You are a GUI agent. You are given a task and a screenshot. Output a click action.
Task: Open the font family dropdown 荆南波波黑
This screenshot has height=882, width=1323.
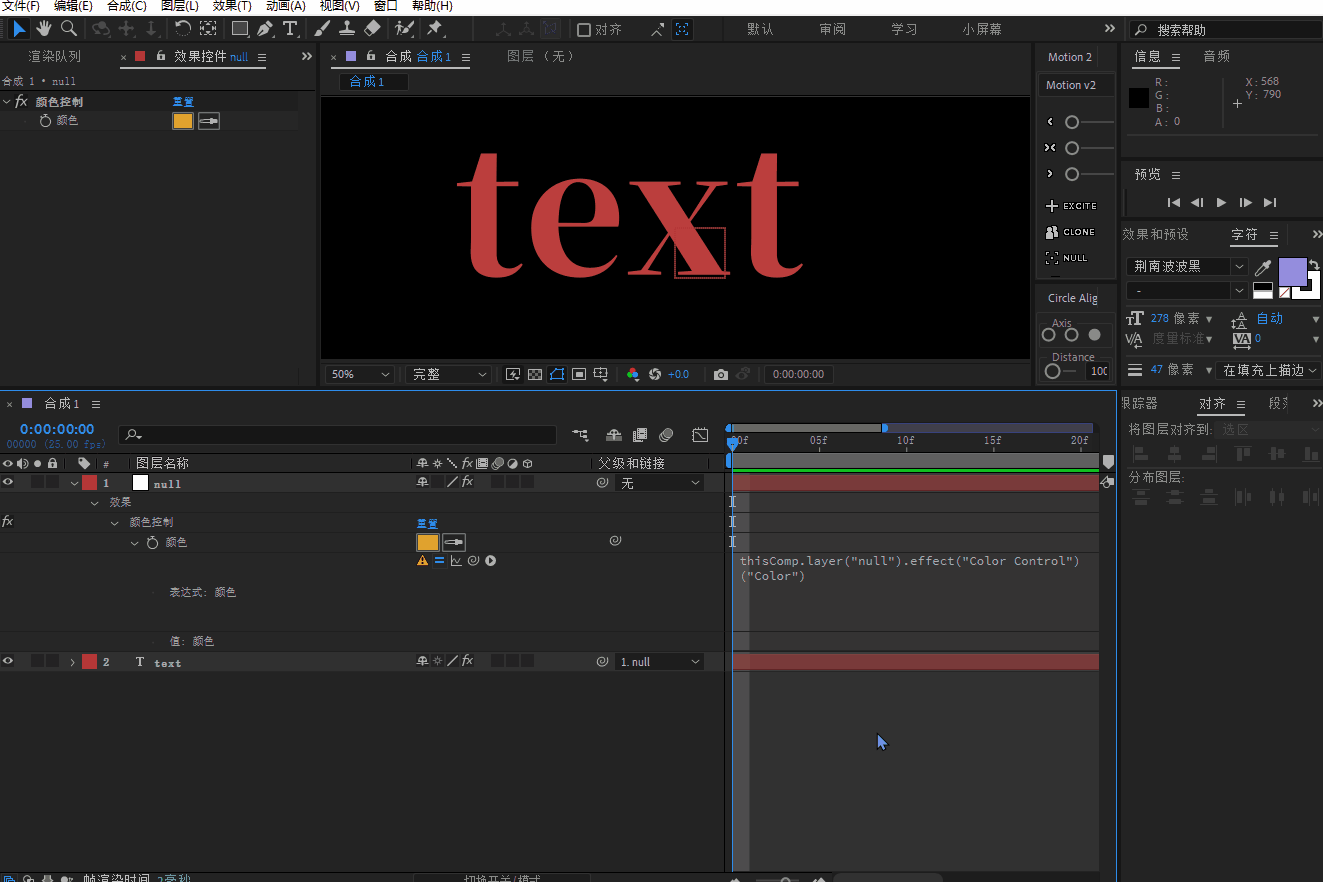click(x=1187, y=267)
